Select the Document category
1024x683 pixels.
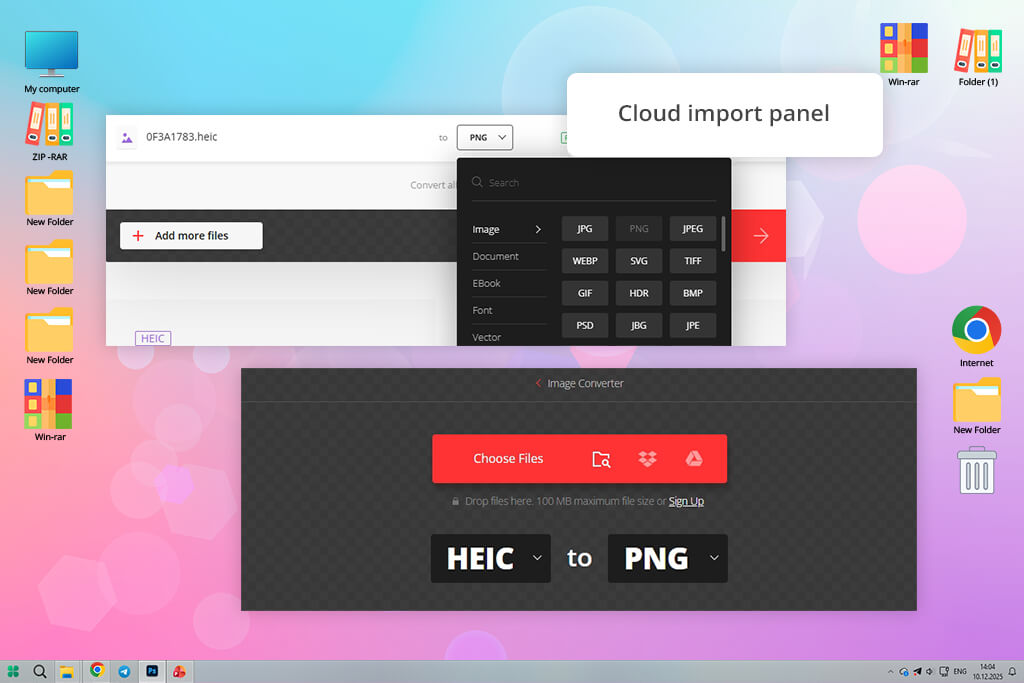tap(496, 256)
